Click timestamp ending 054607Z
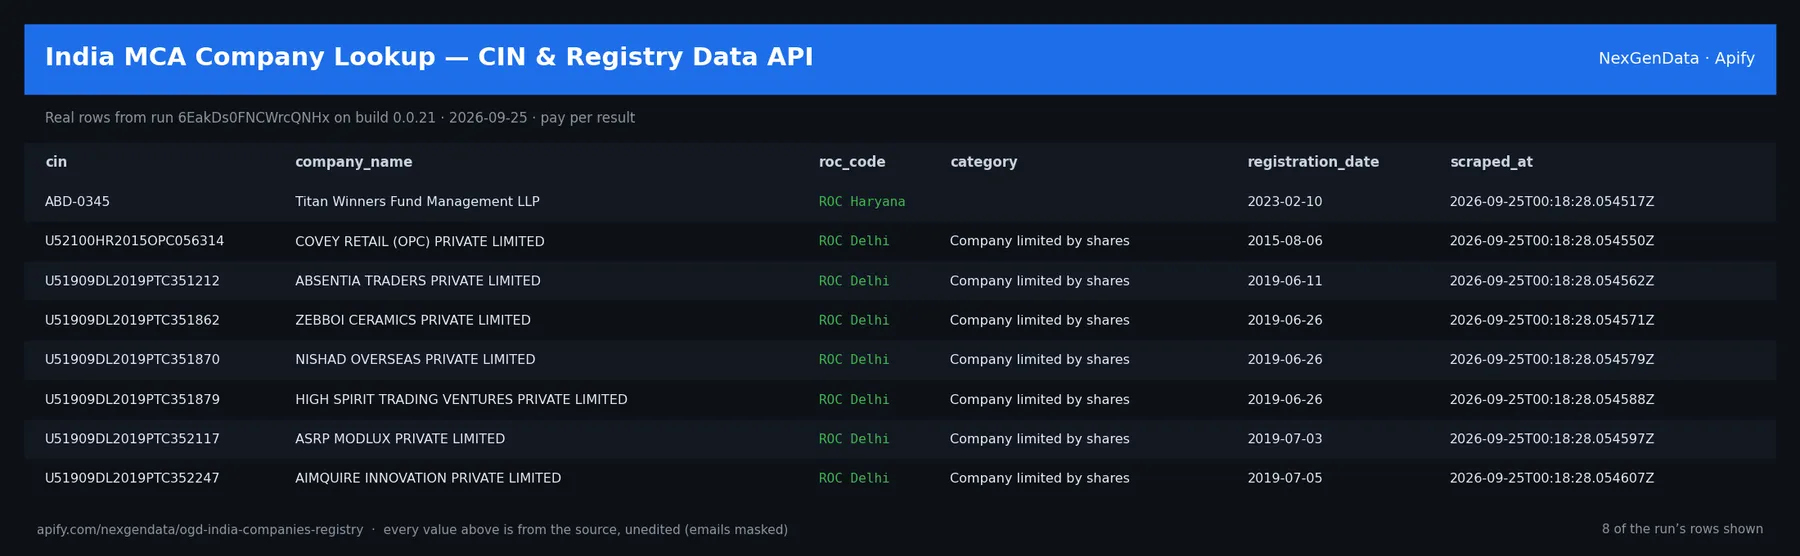Image resolution: width=1800 pixels, height=556 pixels. click(1552, 478)
